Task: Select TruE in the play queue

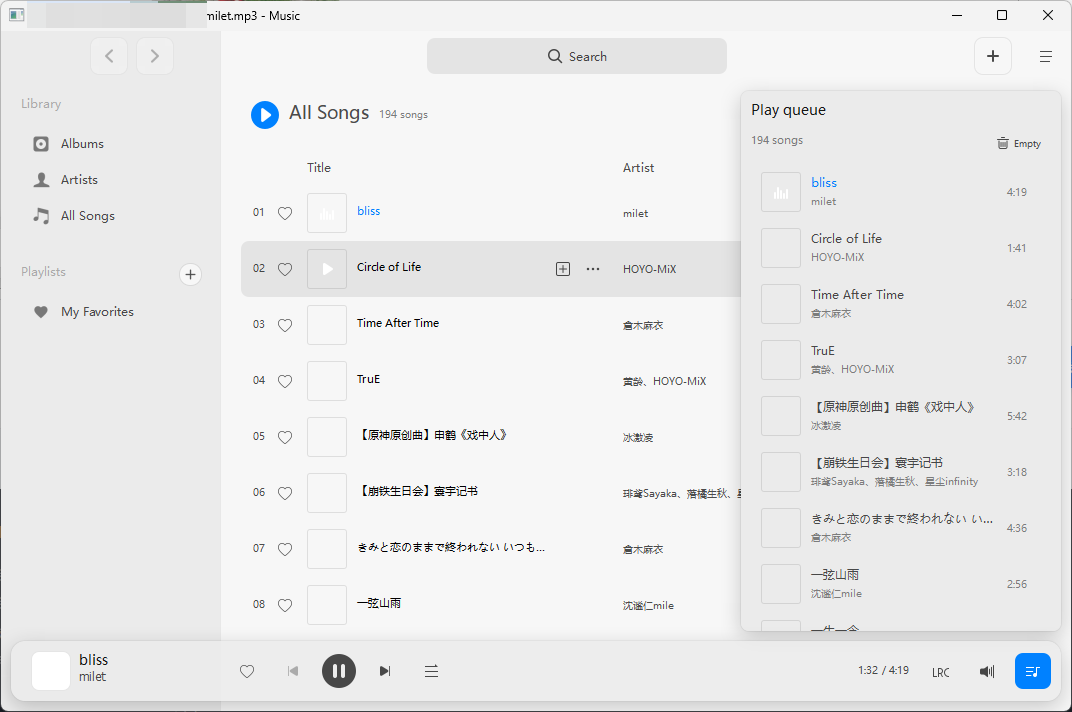Action: pyautogui.click(x=901, y=360)
